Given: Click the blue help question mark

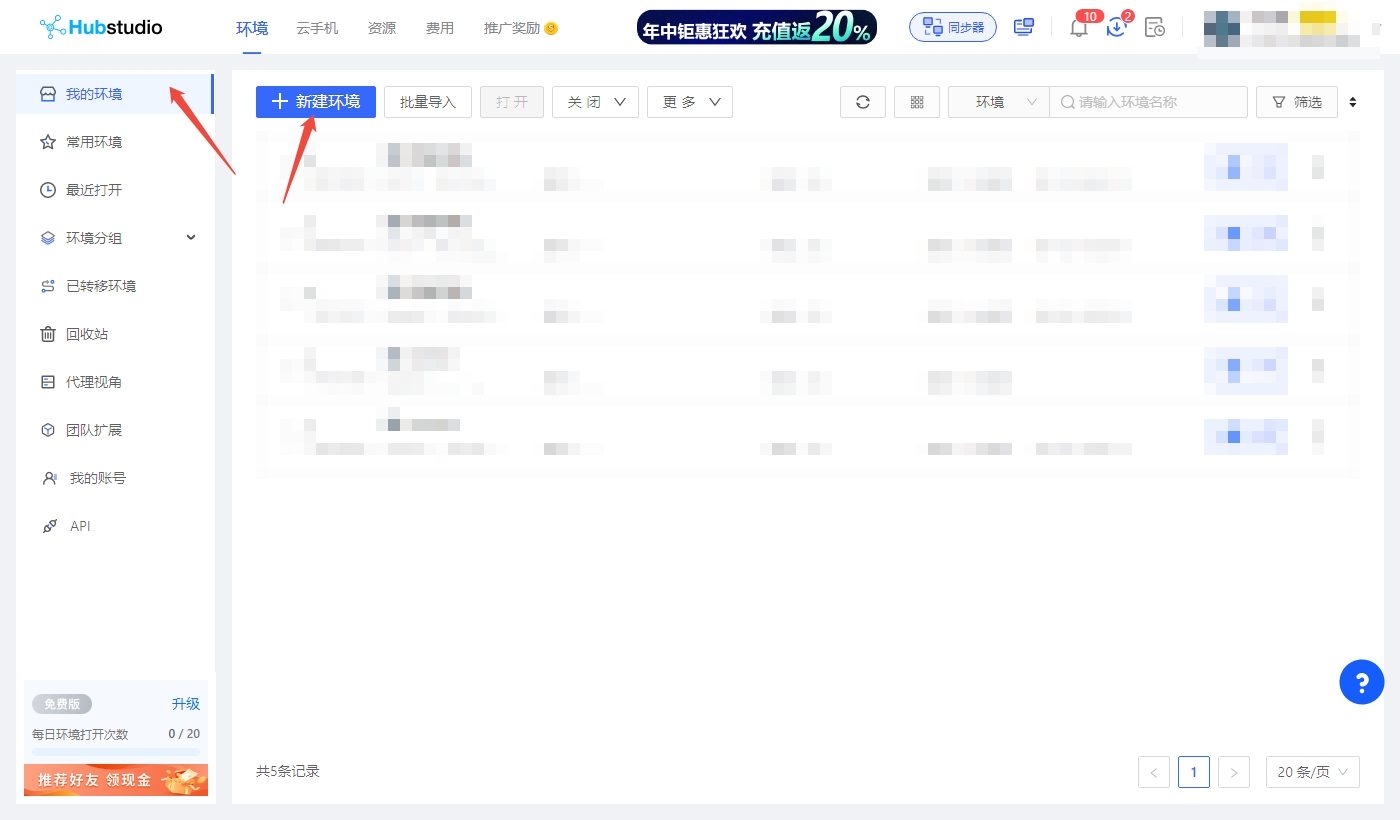Looking at the screenshot, I should click(x=1361, y=683).
